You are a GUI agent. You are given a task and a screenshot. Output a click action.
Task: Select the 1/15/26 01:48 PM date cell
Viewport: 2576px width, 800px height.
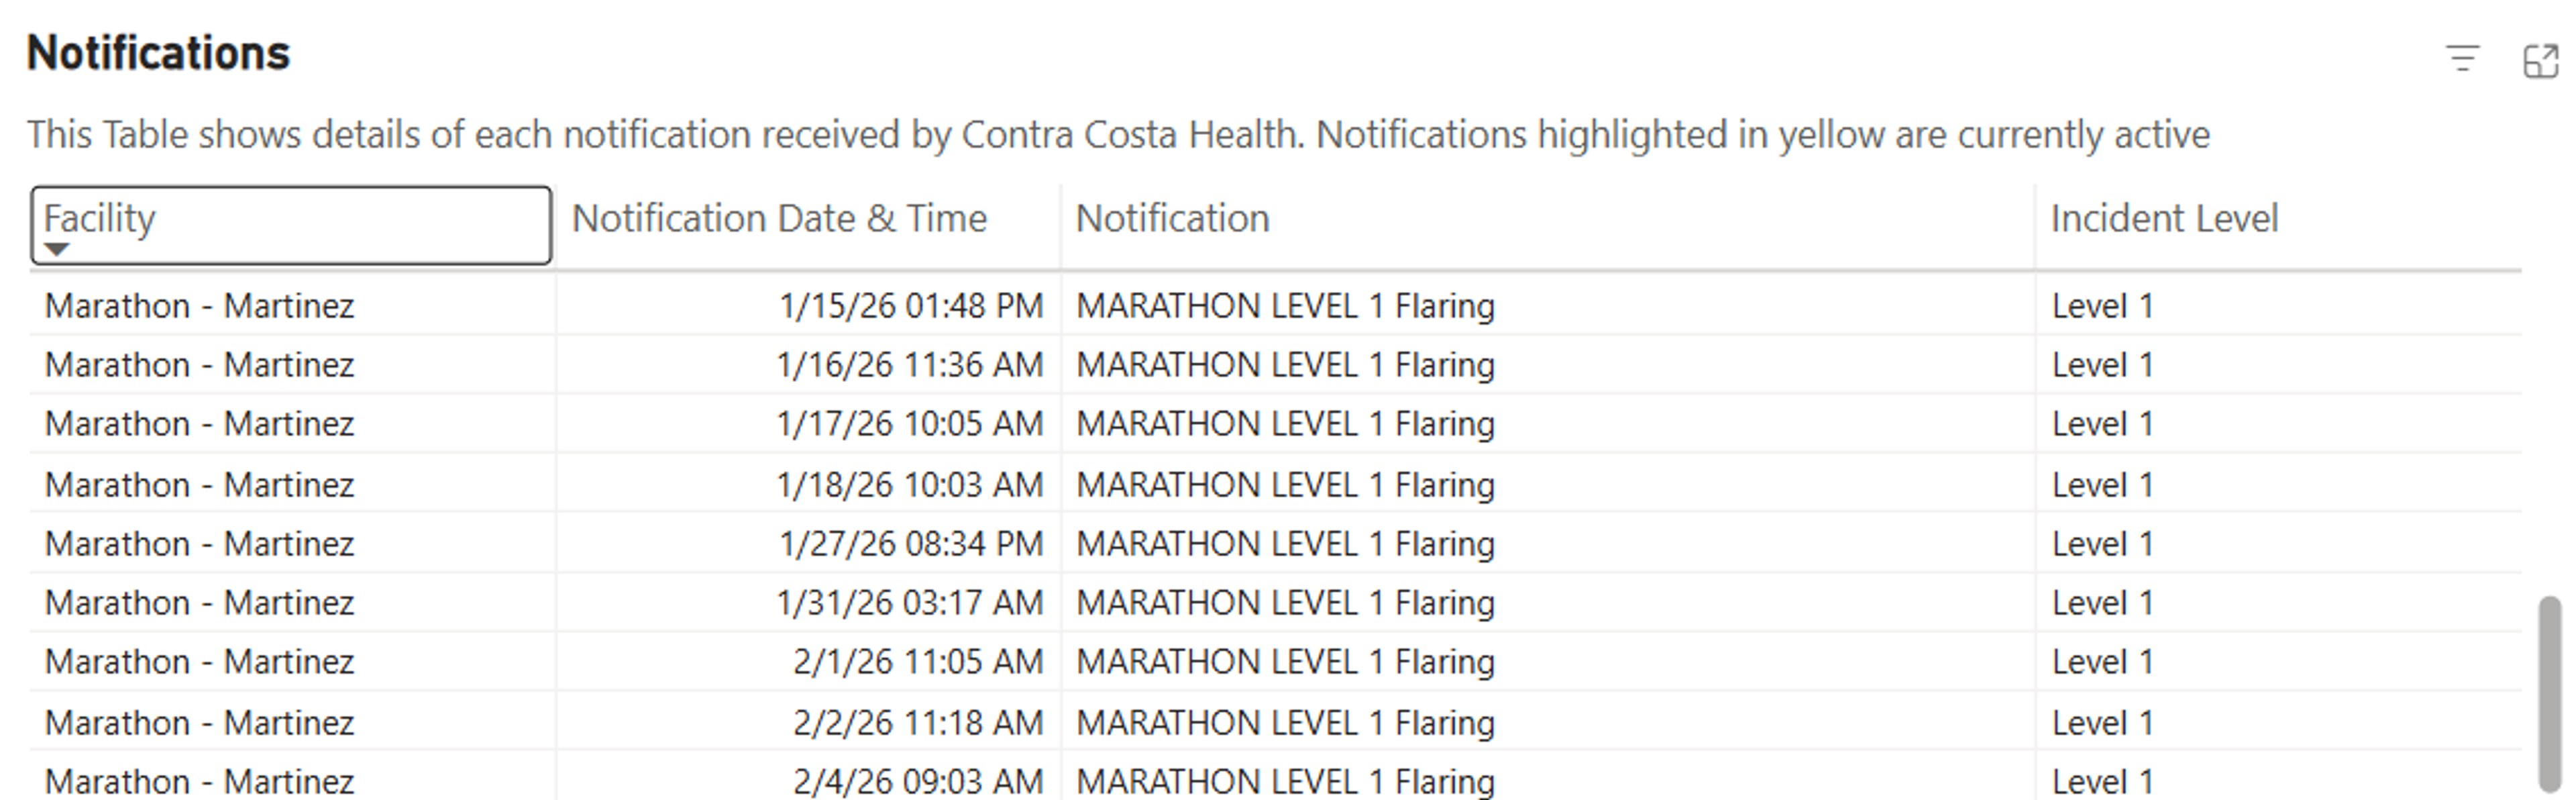pyautogui.click(x=910, y=305)
